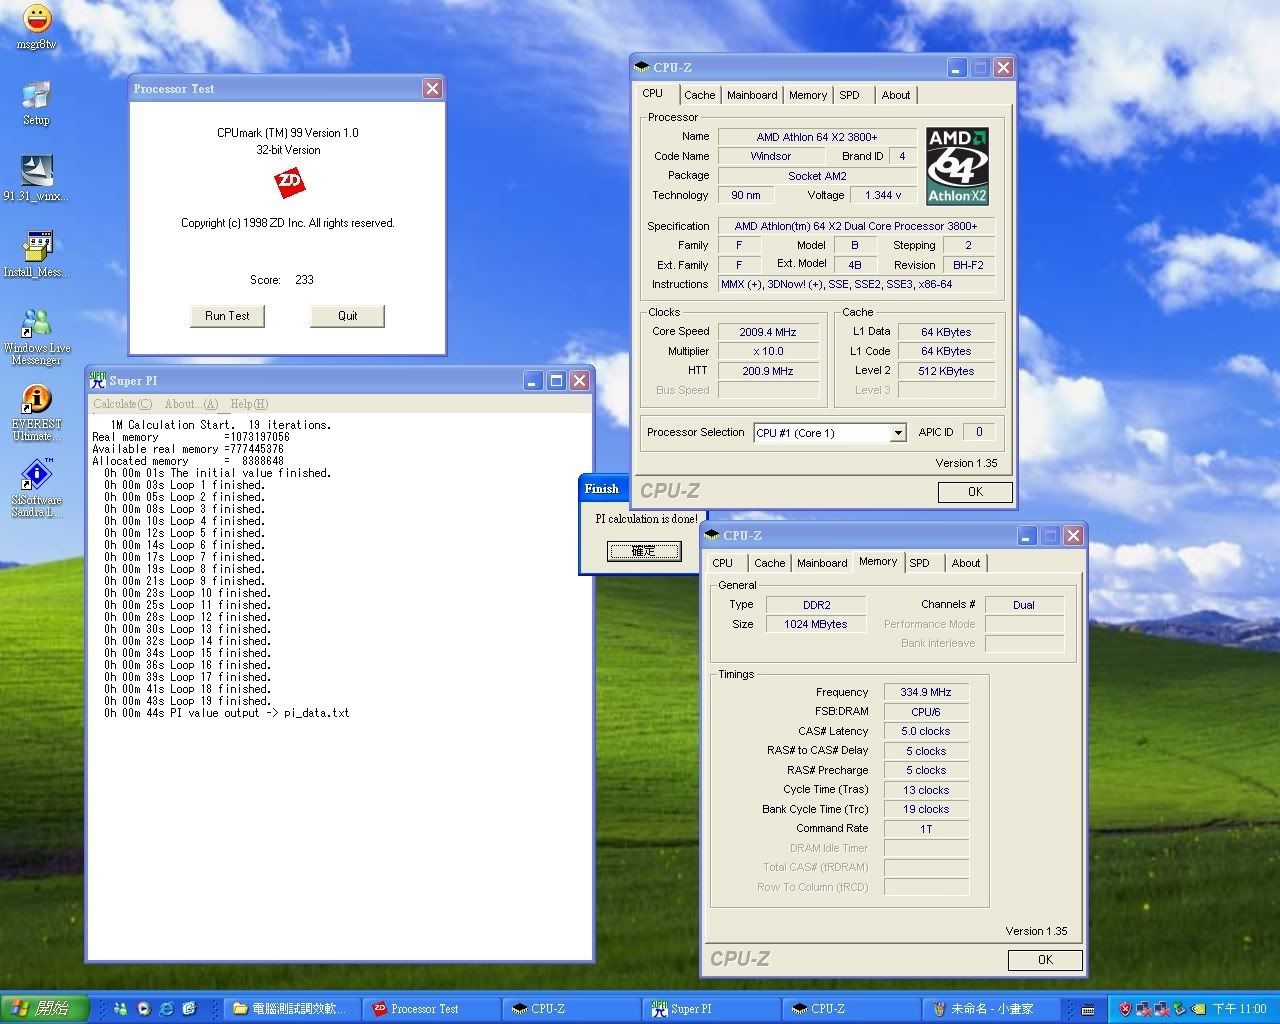
Task: Click Super PI title bar icon
Action: 98,380
